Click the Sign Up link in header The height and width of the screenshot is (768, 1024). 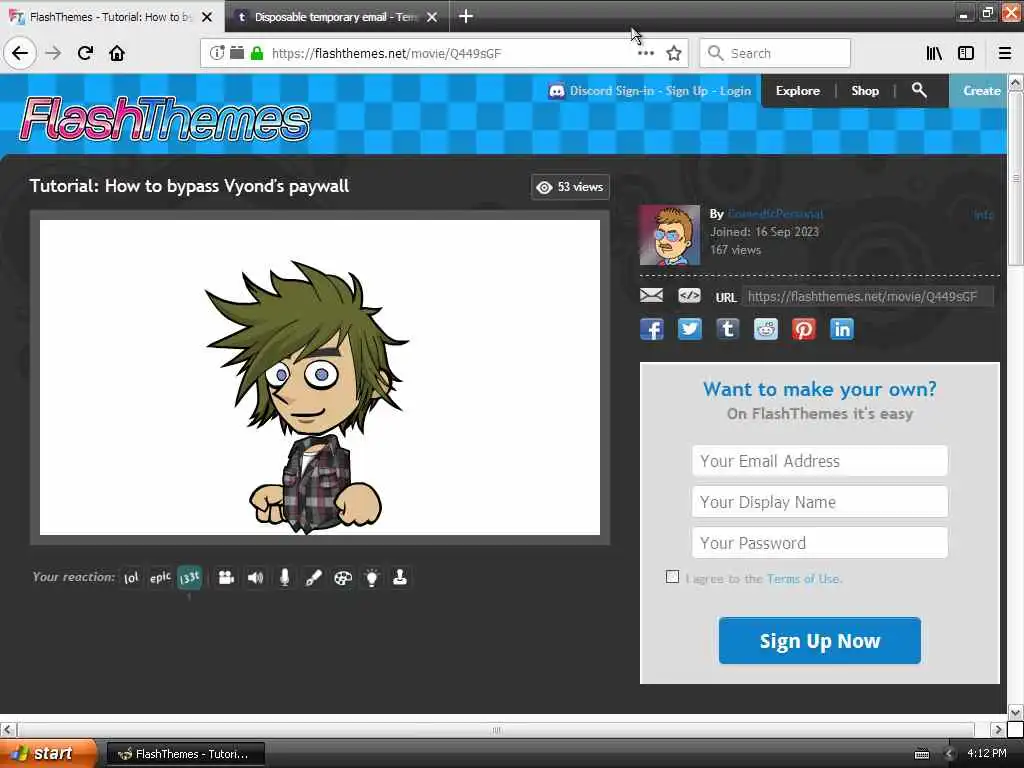tap(686, 91)
